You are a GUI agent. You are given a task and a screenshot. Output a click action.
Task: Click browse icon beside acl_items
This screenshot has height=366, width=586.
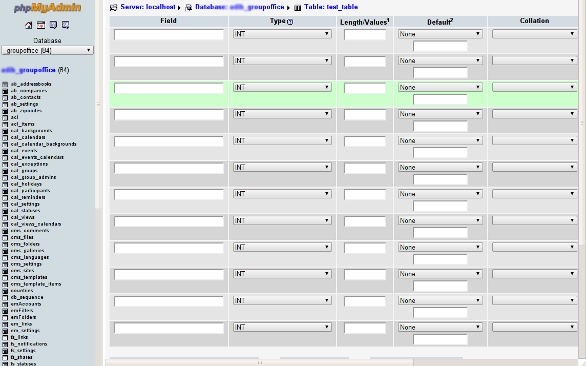(5, 124)
